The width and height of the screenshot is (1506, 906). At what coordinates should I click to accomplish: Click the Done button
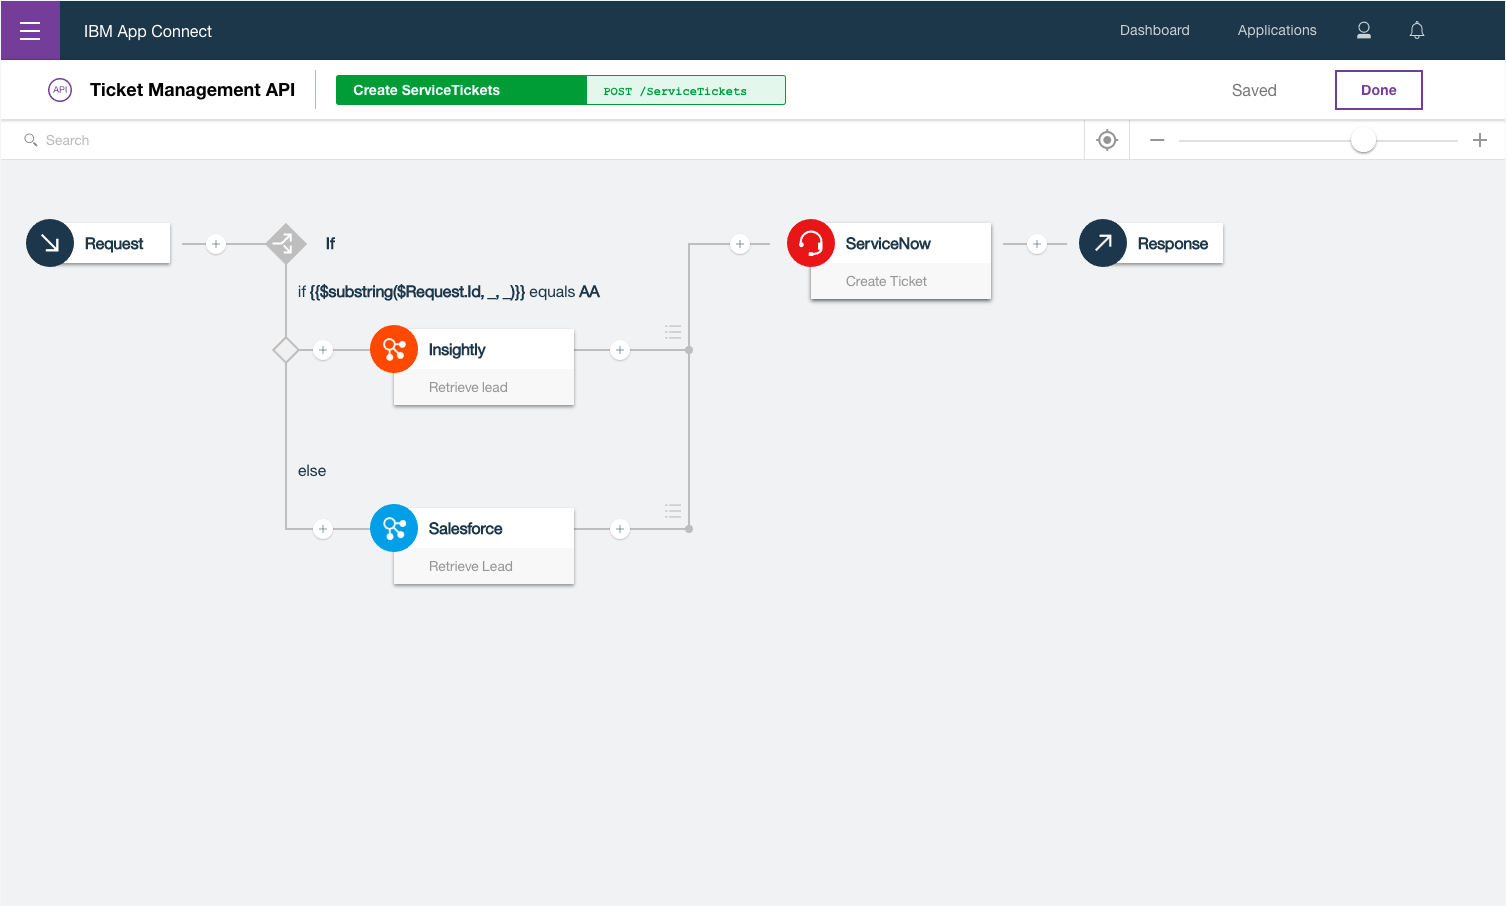coord(1379,90)
